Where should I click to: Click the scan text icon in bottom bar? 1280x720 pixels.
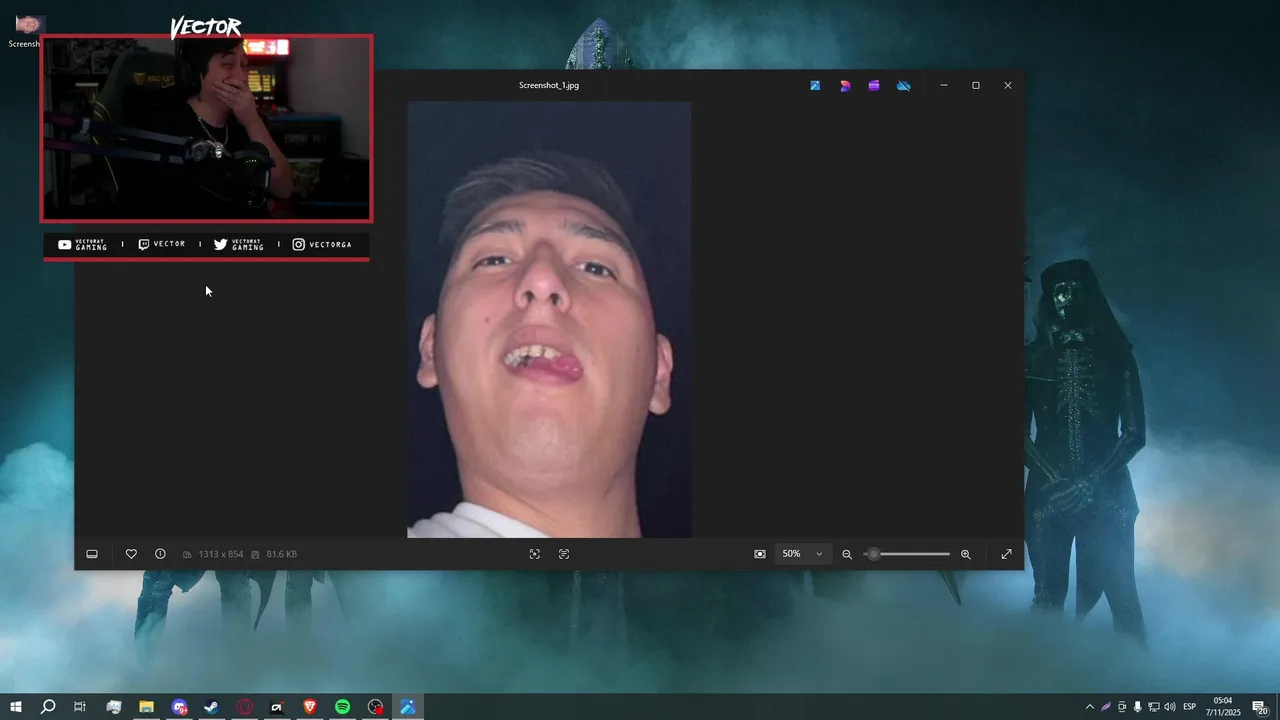[x=564, y=554]
